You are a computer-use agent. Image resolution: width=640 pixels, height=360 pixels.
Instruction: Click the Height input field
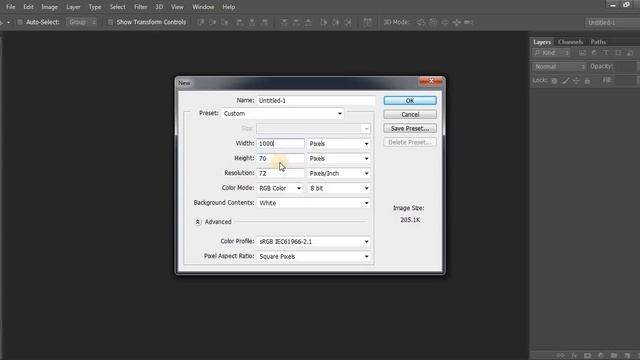click(280, 158)
